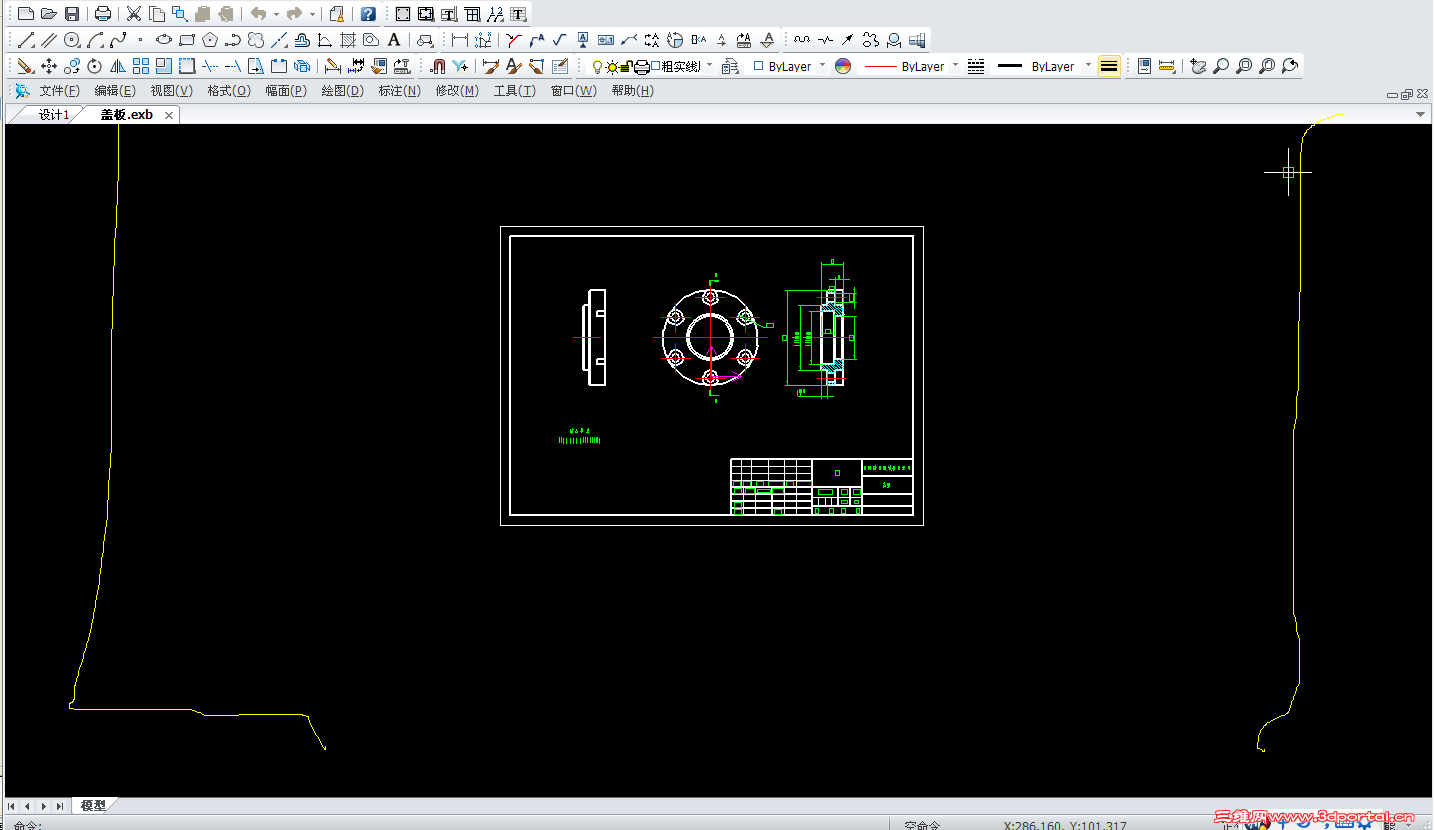Click the Undo arrow icon
This screenshot has width=1434, height=830.
point(258,14)
